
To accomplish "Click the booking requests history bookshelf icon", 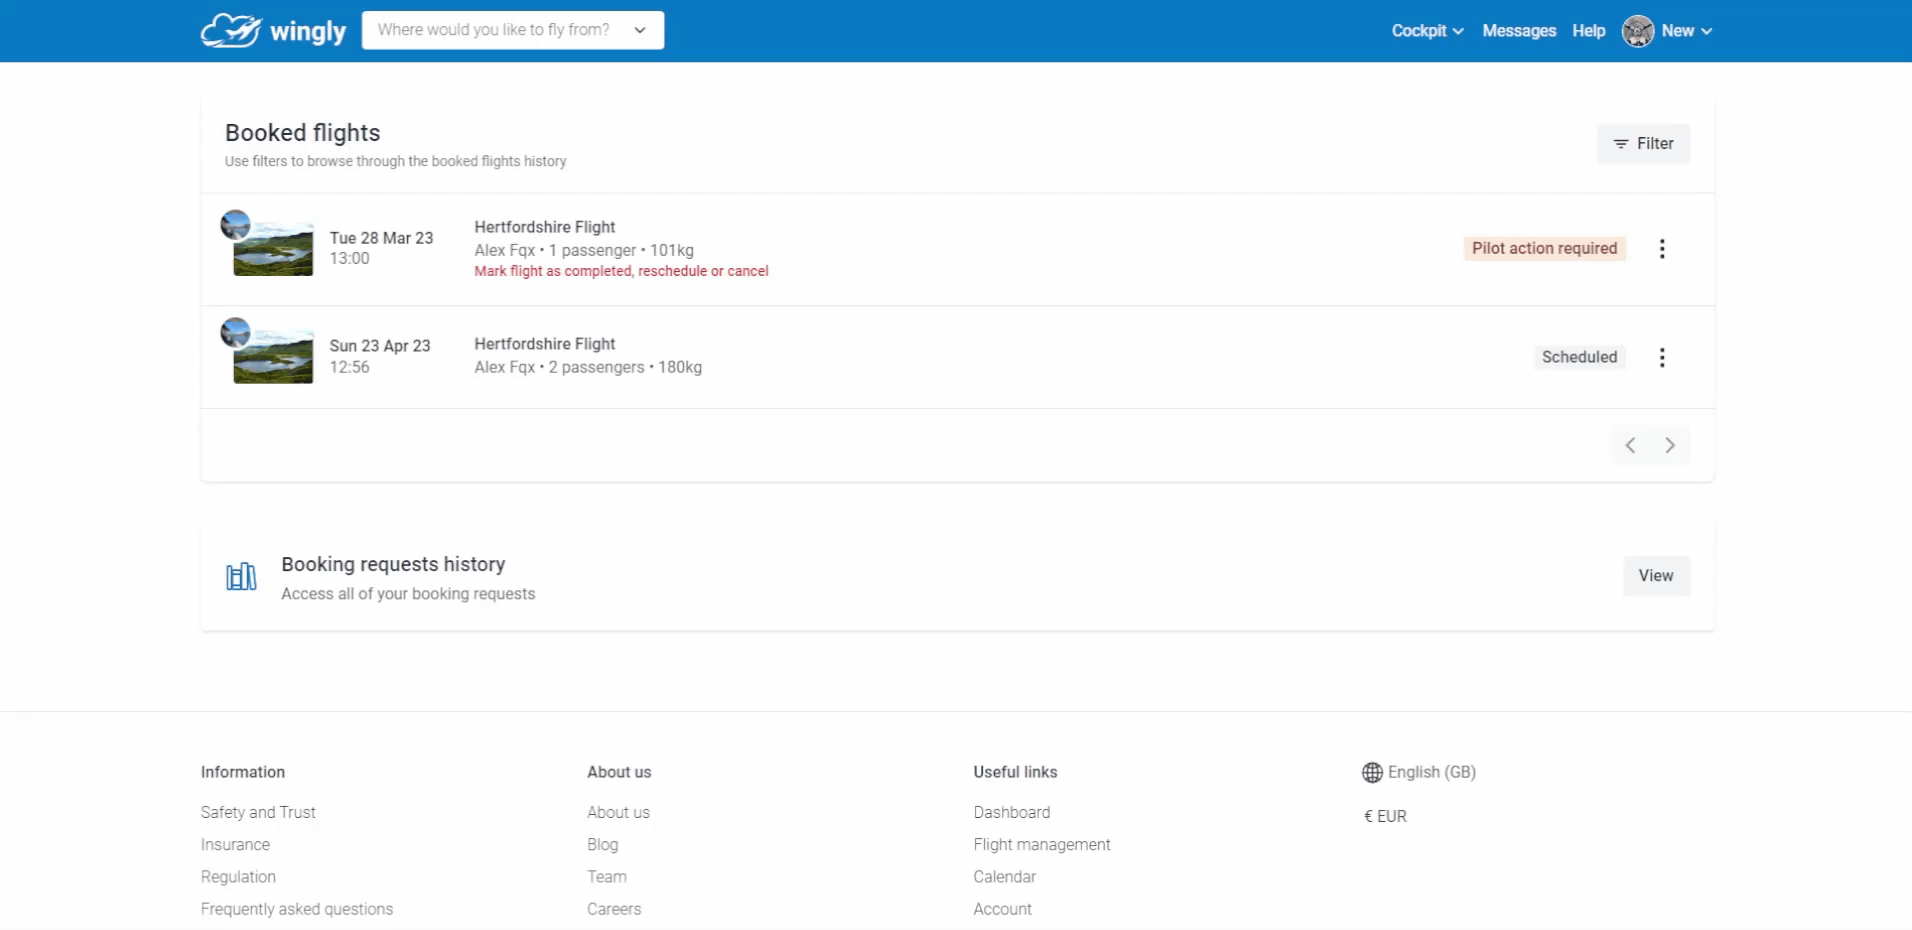I will (241, 577).
